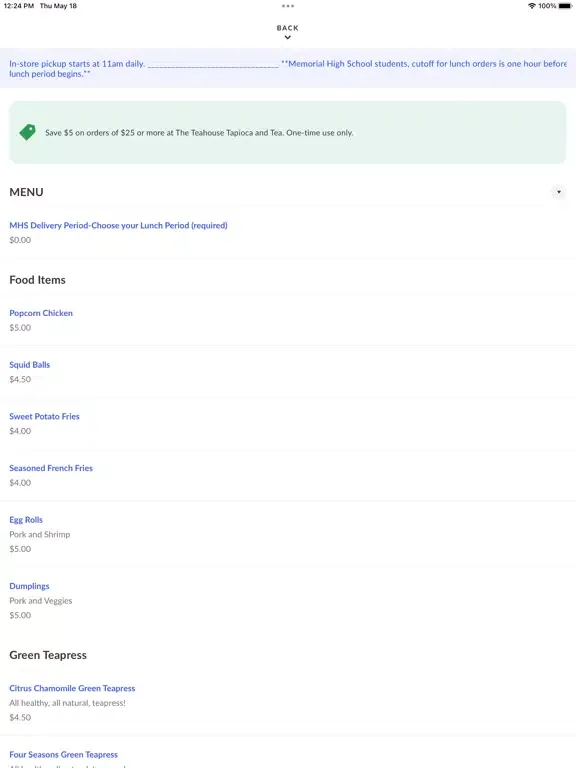Open Sweet Potato Fries item
The width and height of the screenshot is (576, 768).
(x=44, y=416)
